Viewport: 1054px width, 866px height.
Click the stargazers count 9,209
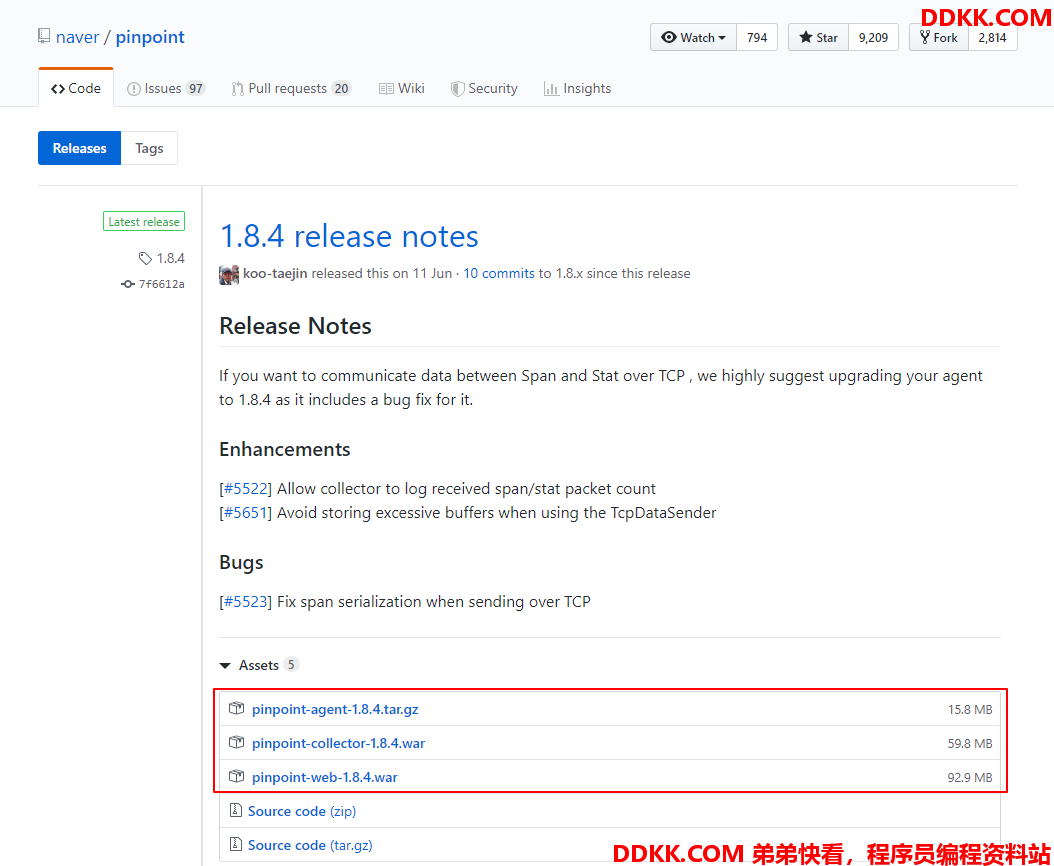(x=873, y=38)
